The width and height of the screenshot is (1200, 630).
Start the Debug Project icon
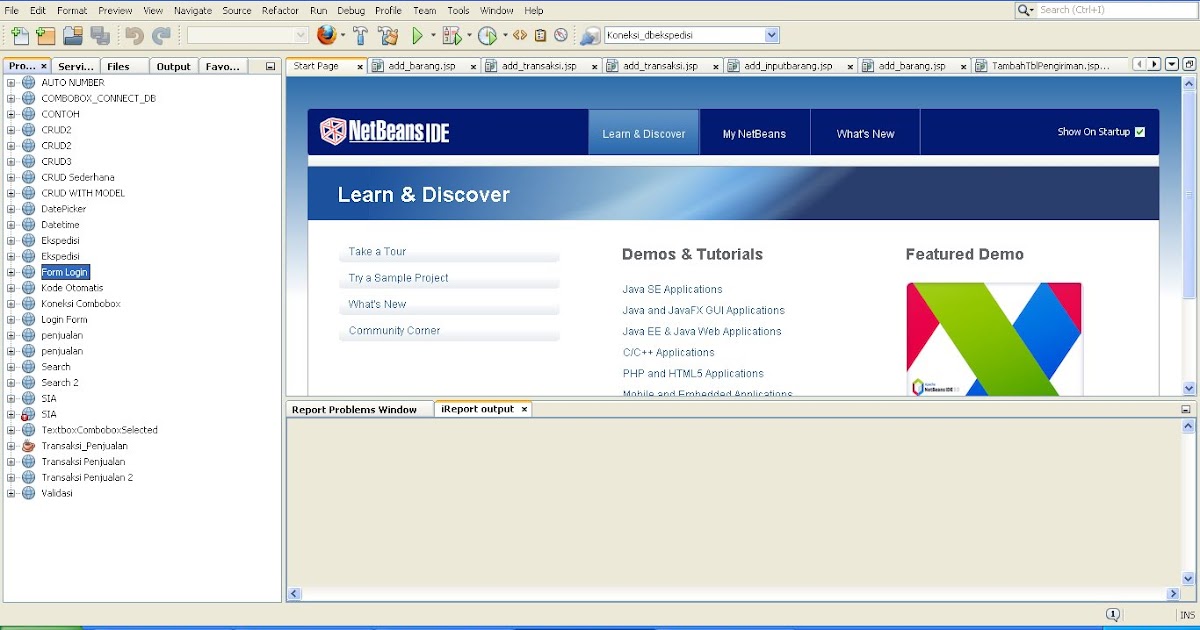point(453,36)
